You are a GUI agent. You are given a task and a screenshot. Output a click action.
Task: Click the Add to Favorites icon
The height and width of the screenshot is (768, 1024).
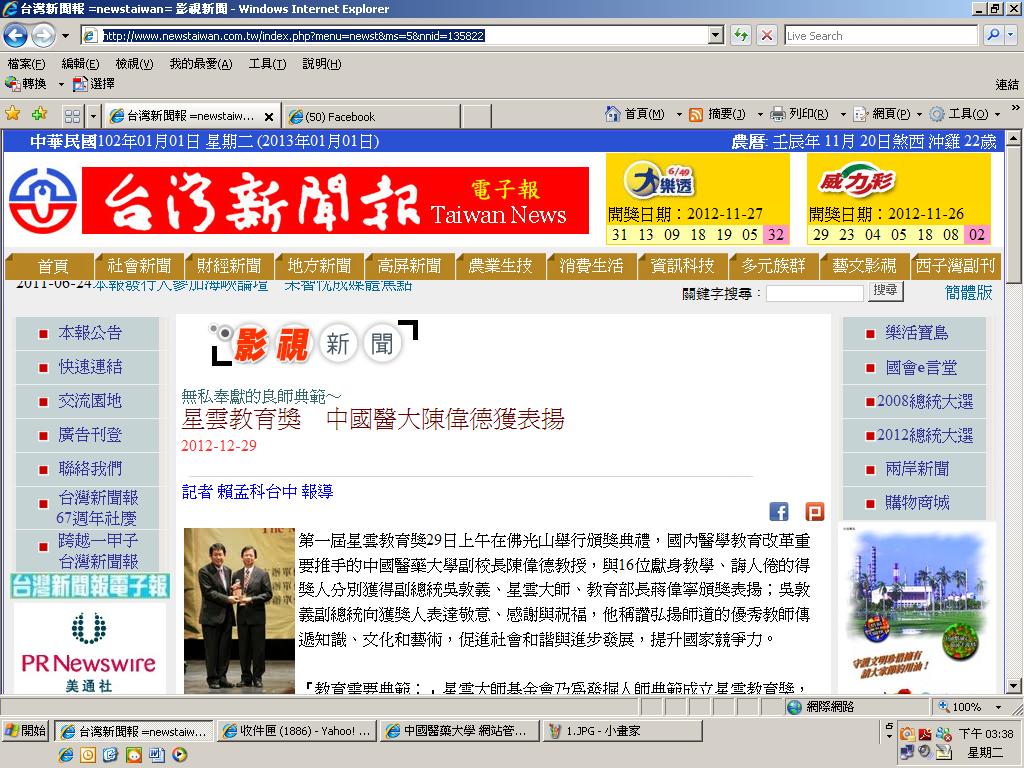point(39,114)
